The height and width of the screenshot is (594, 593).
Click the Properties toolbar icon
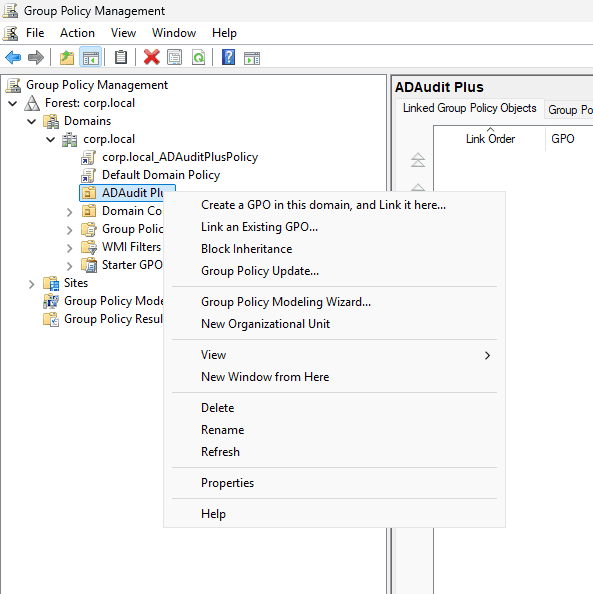point(174,58)
